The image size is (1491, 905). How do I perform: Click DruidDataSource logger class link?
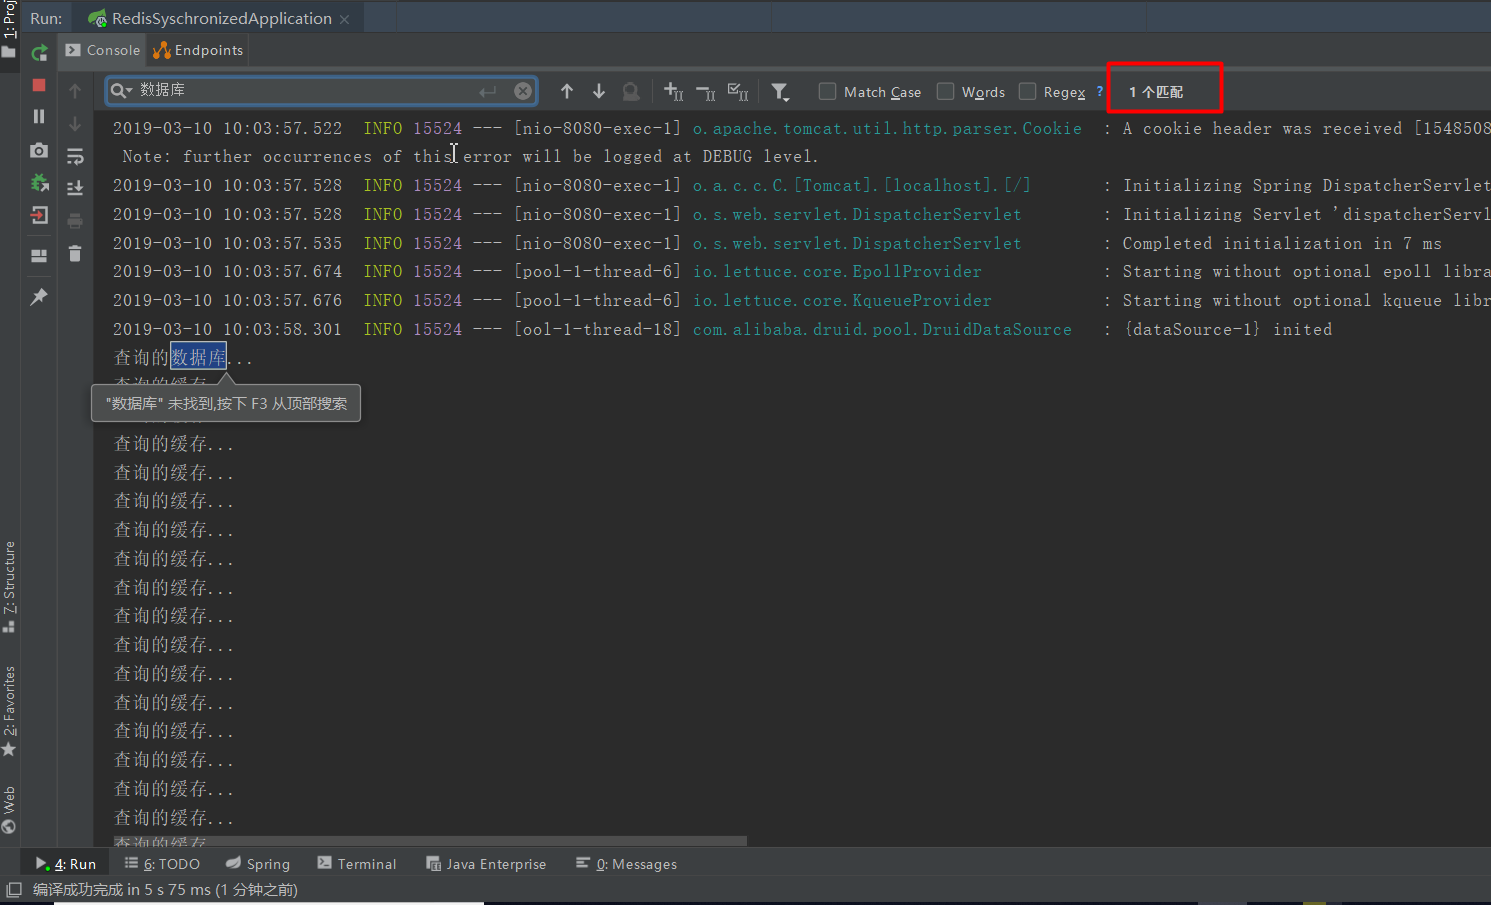coord(882,329)
